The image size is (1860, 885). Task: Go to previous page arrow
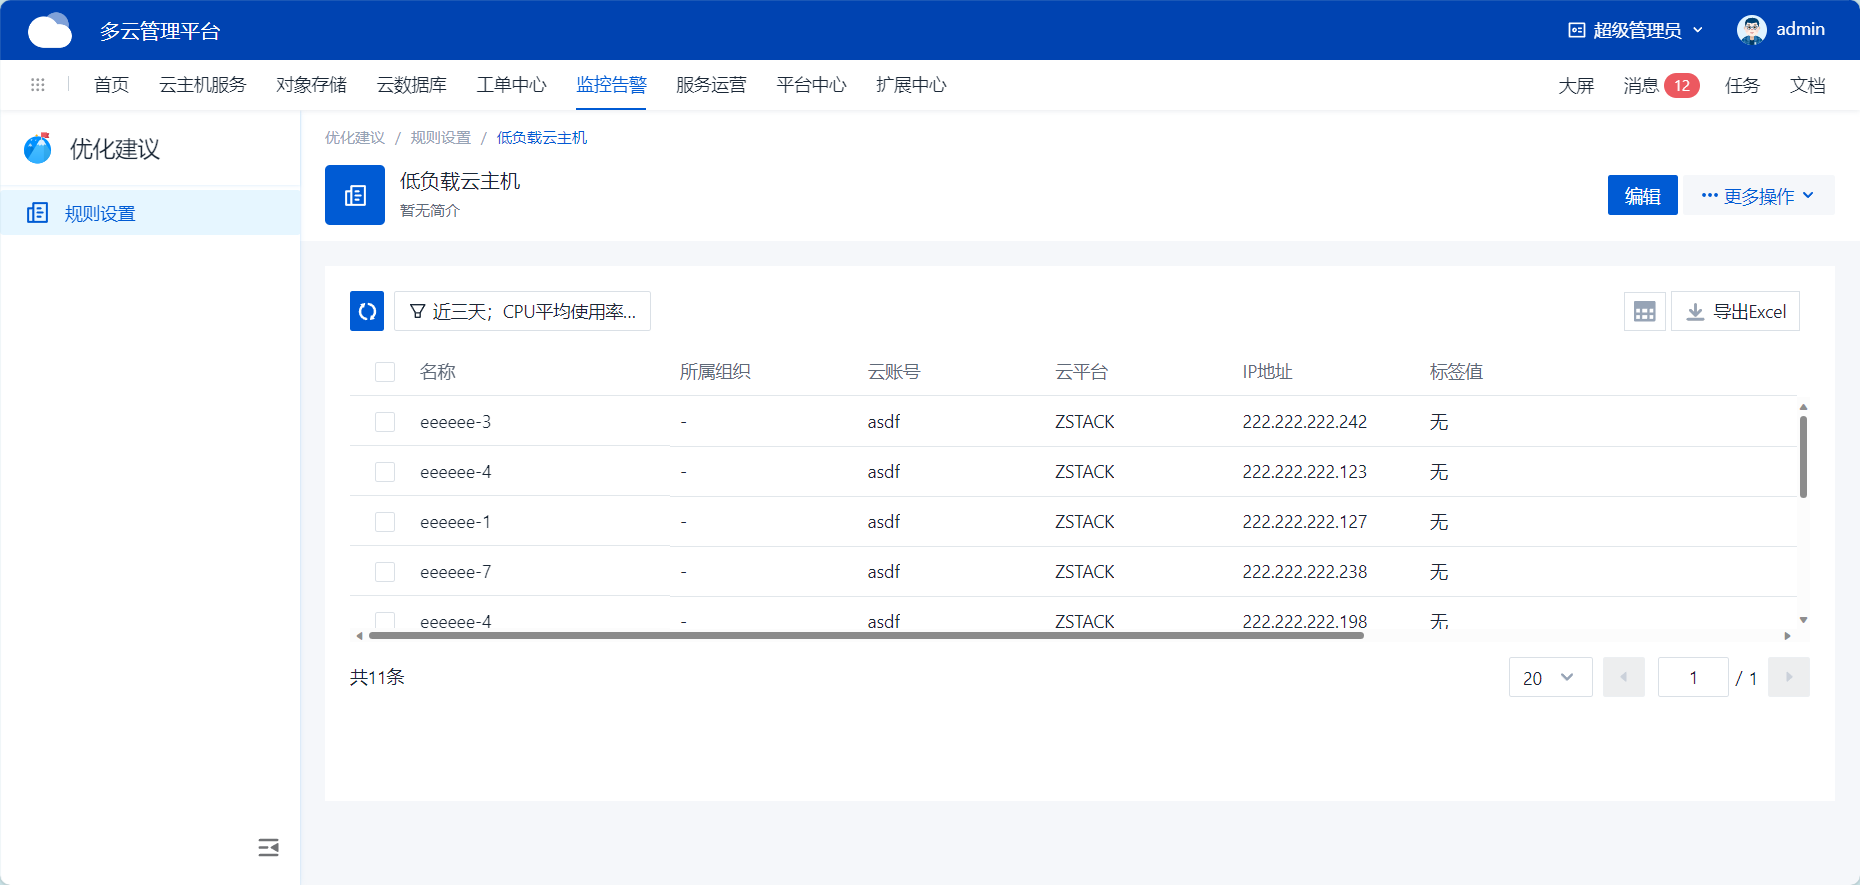click(1623, 677)
